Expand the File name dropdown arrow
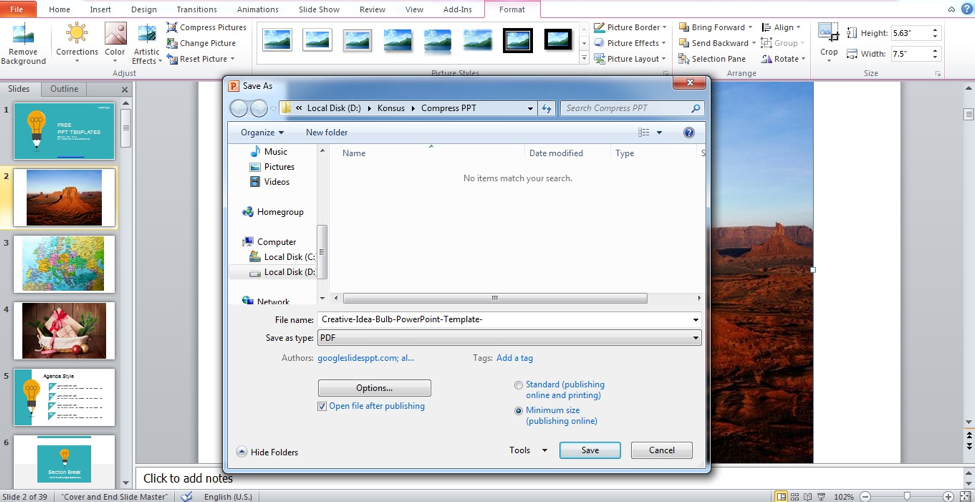This screenshot has width=975, height=502. tap(695, 320)
